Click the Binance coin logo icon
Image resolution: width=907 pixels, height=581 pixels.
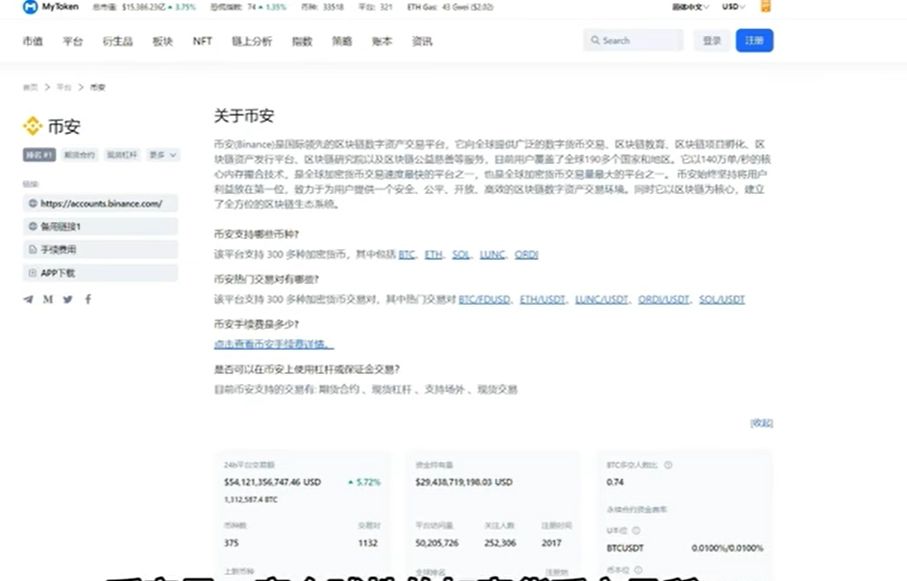32,126
